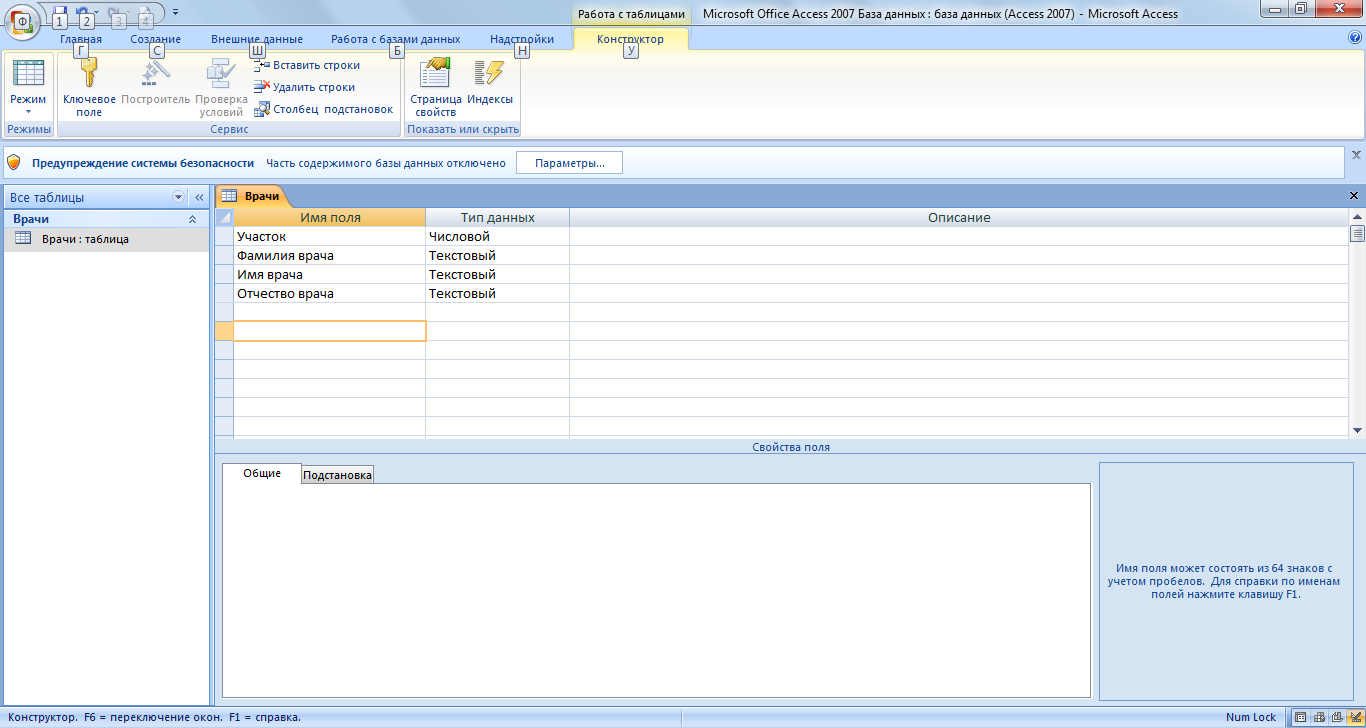Open the Создание ribbon tab

point(155,39)
